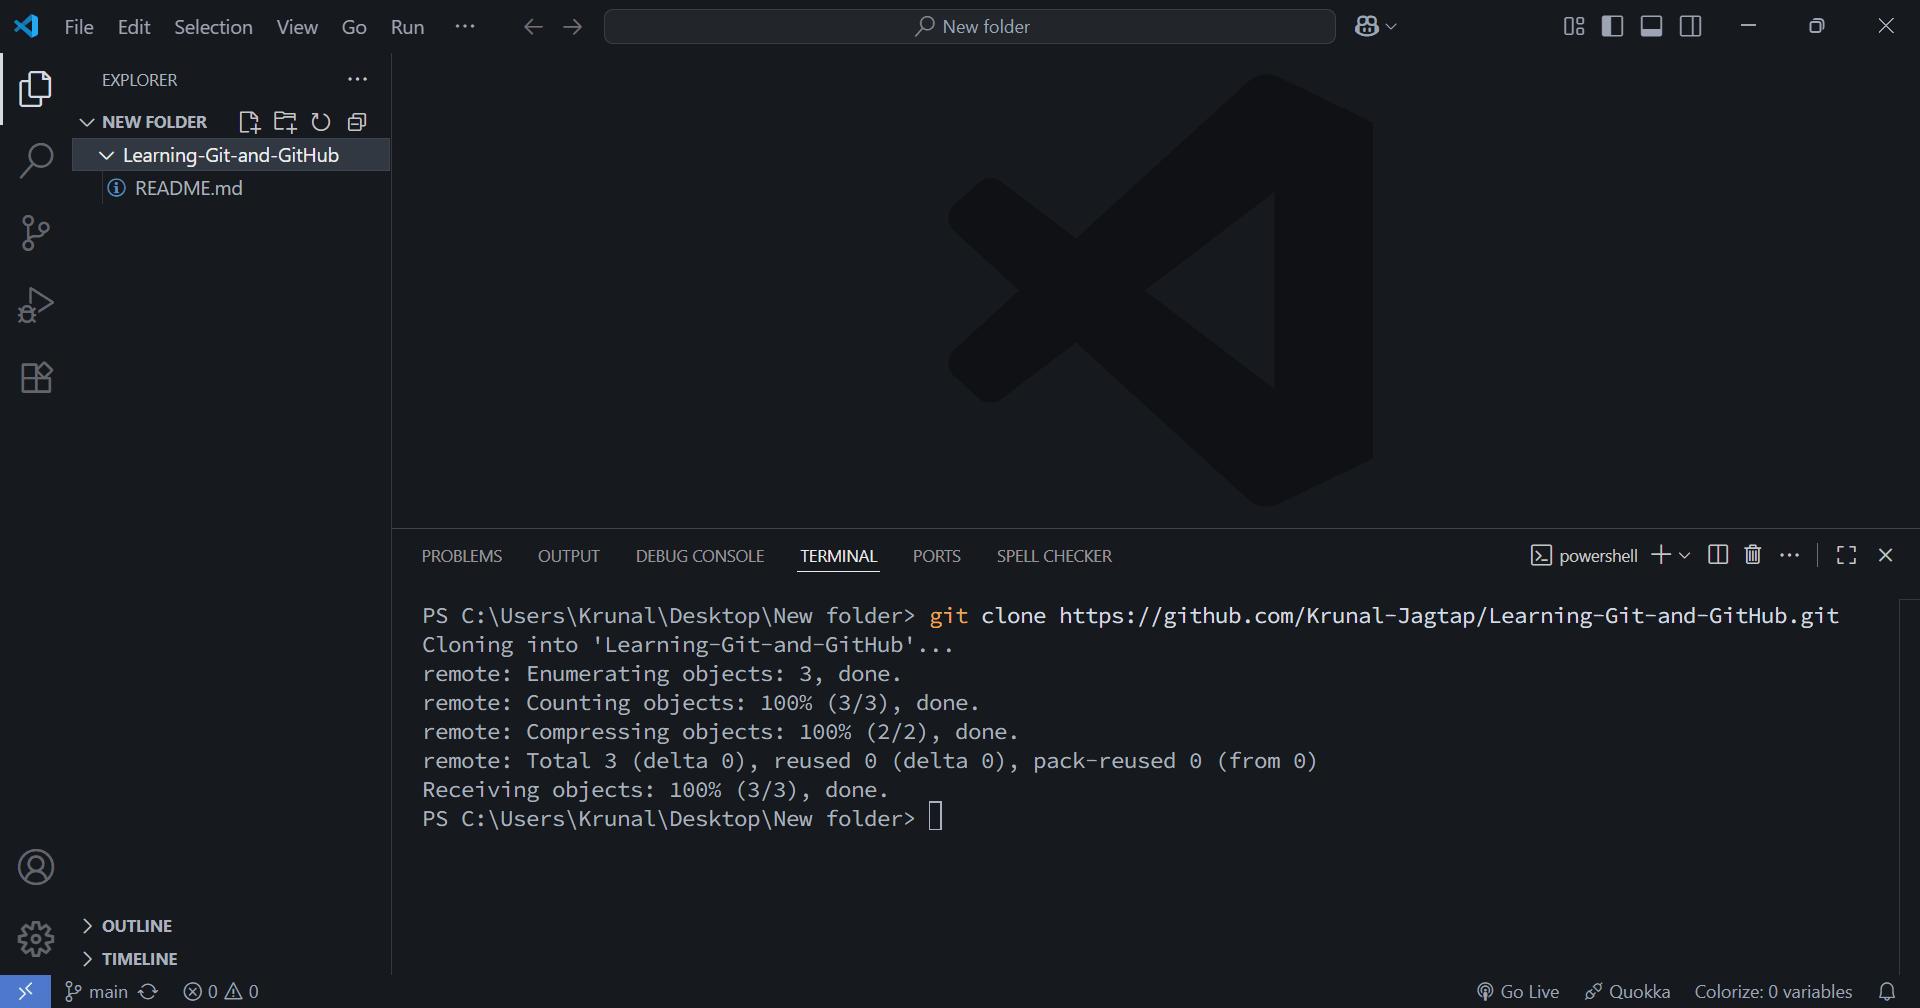The width and height of the screenshot is (1920, 1008).
Task: Close the terminal panel
Action: [x=1886, y=555]
